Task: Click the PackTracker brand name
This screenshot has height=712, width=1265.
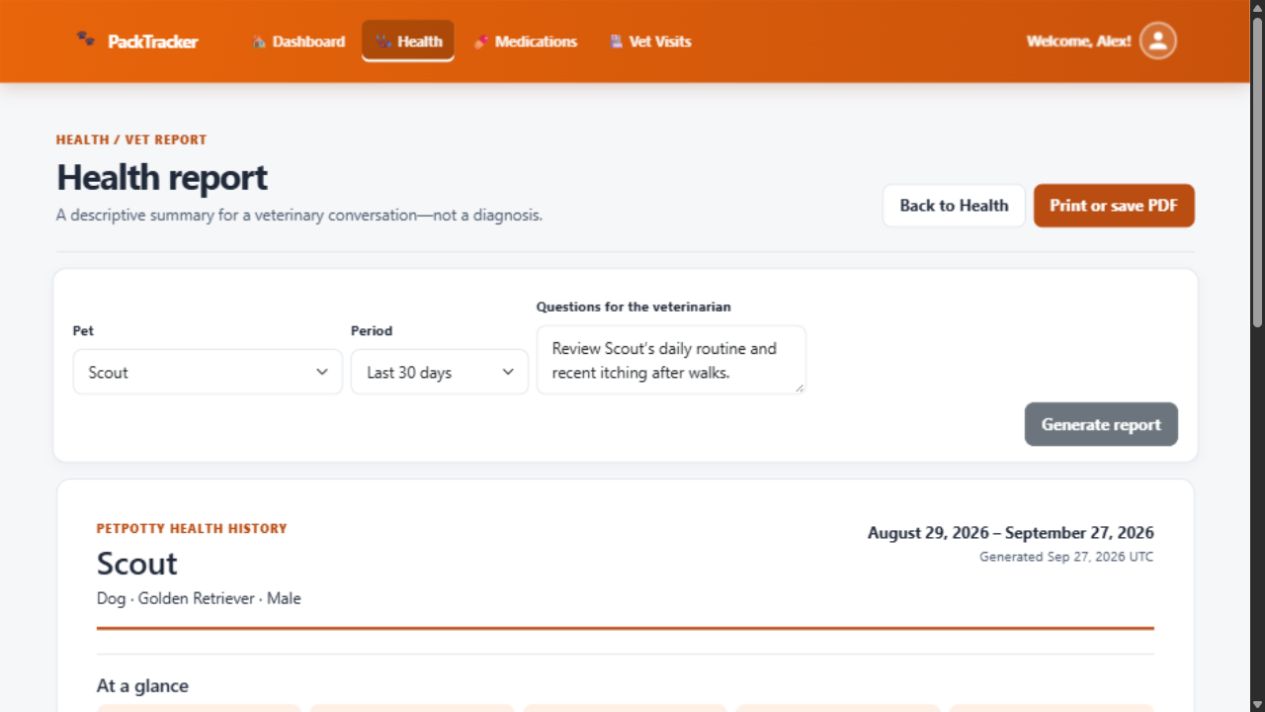Action: (x=153, y=42)
